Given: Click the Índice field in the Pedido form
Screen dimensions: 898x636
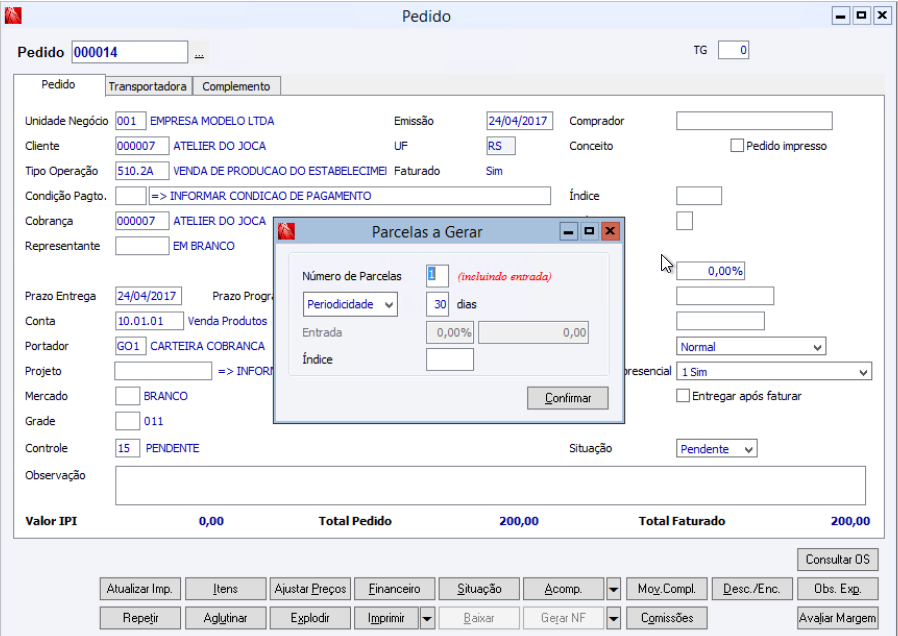Looking at the screenshot, I should coord(699,196).
